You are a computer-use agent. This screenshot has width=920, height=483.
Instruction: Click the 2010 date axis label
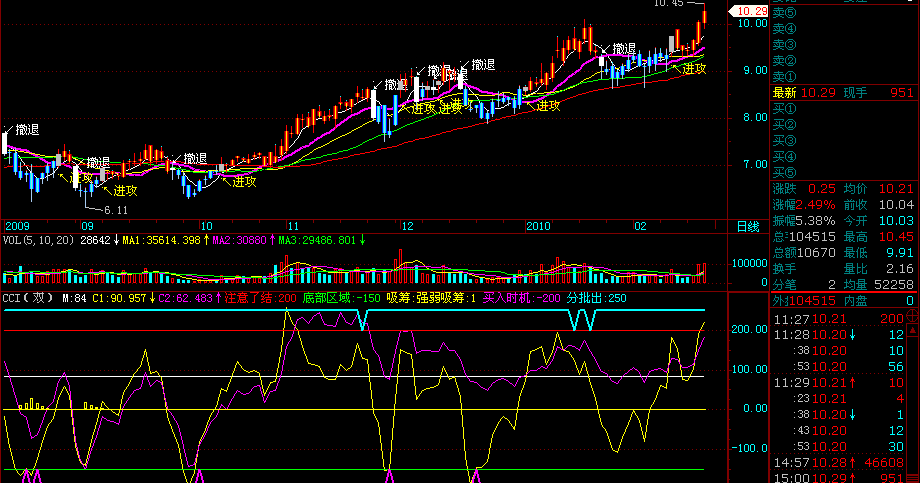[x=538, y=227]
